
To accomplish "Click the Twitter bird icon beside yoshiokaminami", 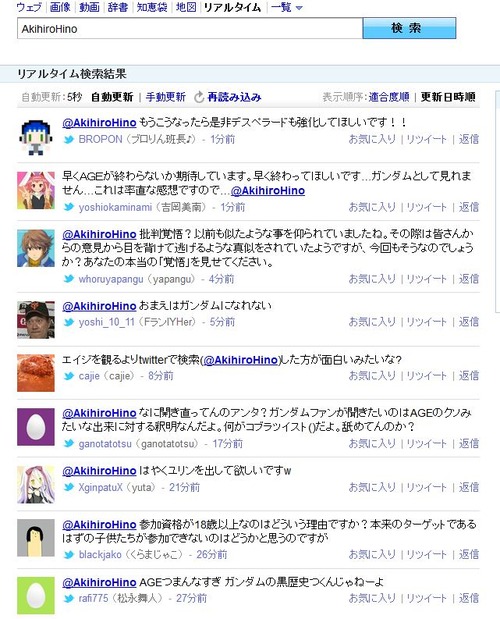I will point(69,207).
